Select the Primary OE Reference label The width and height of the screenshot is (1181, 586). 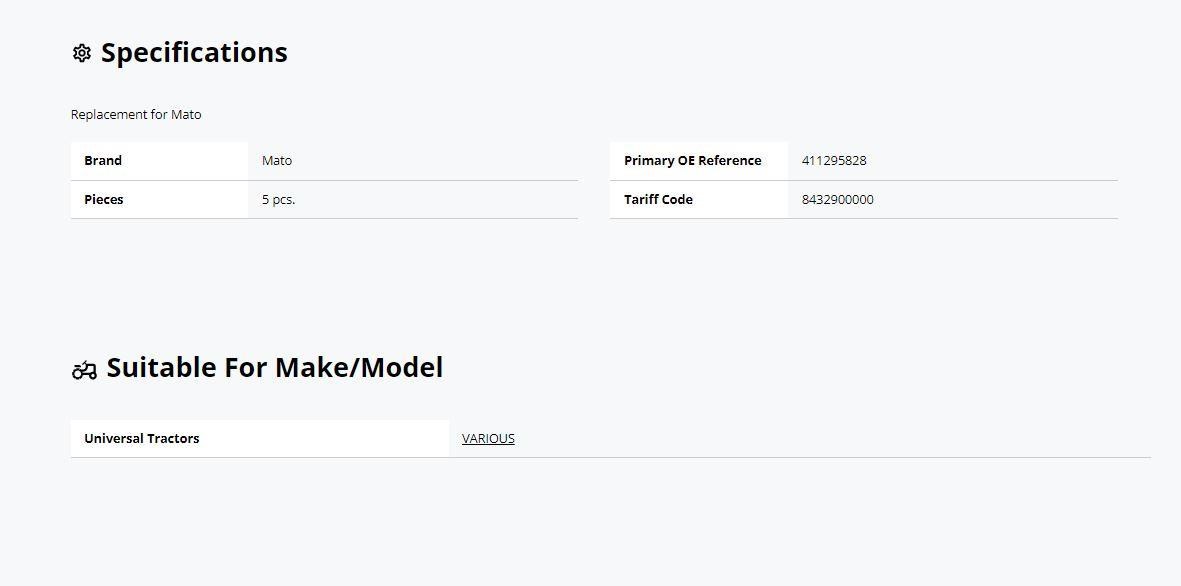692,160
